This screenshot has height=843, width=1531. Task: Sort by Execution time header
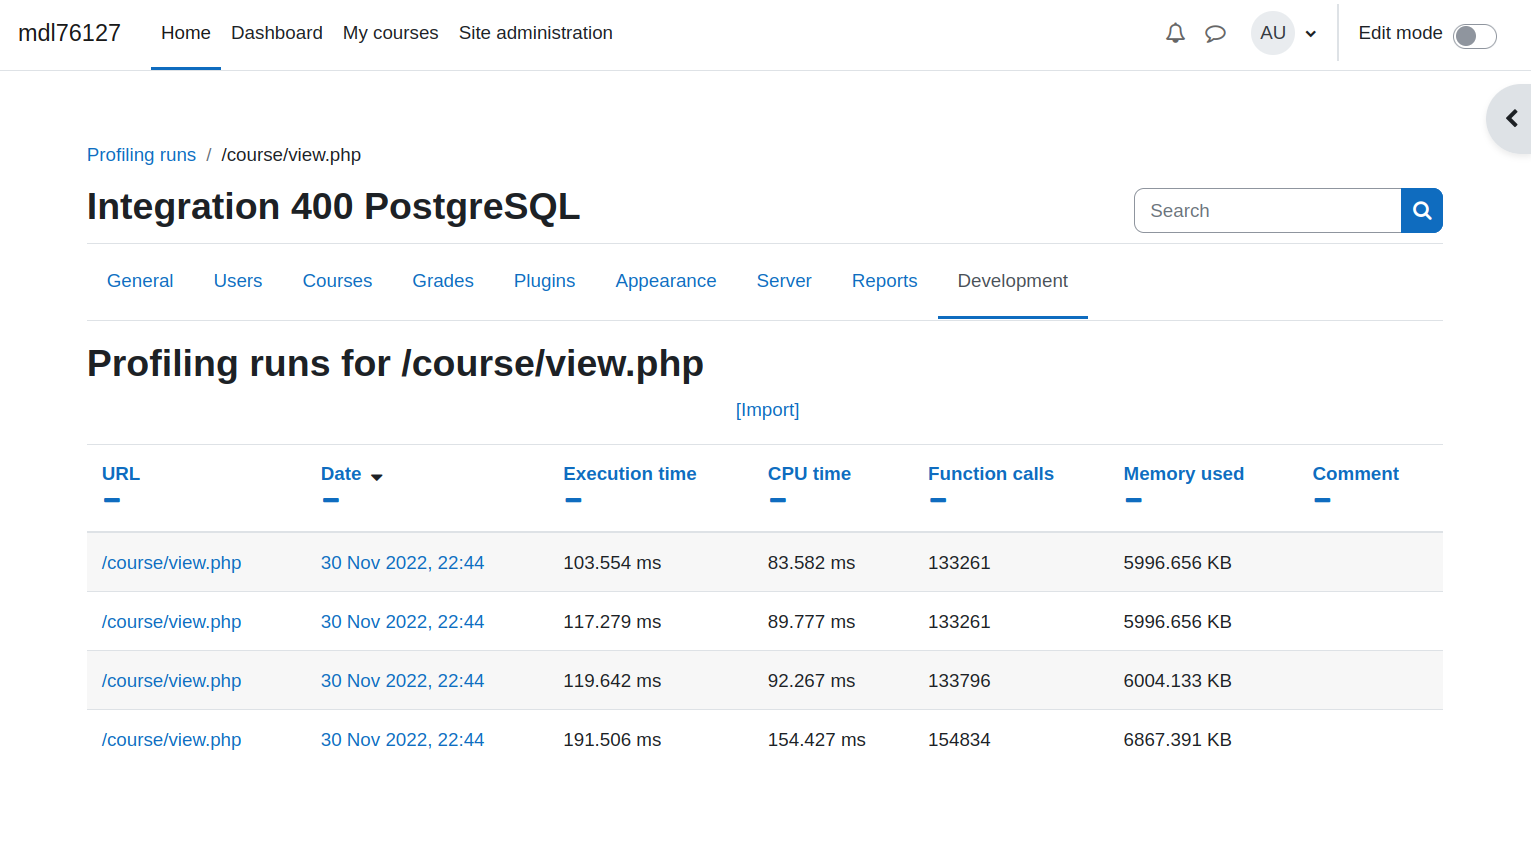point(630,474)
